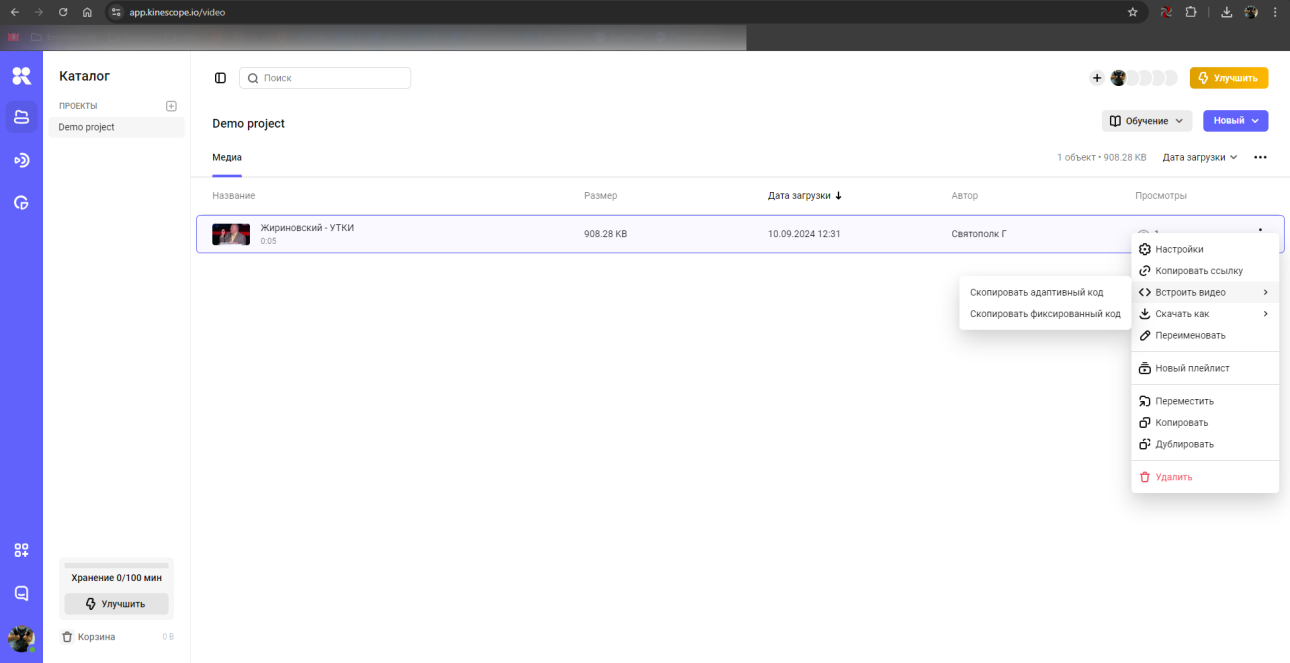Image resolution: width=1290 pixels, height=663 pixels.
Task: Choose Дублировать in the context menu
Action: pos(1205,444)
